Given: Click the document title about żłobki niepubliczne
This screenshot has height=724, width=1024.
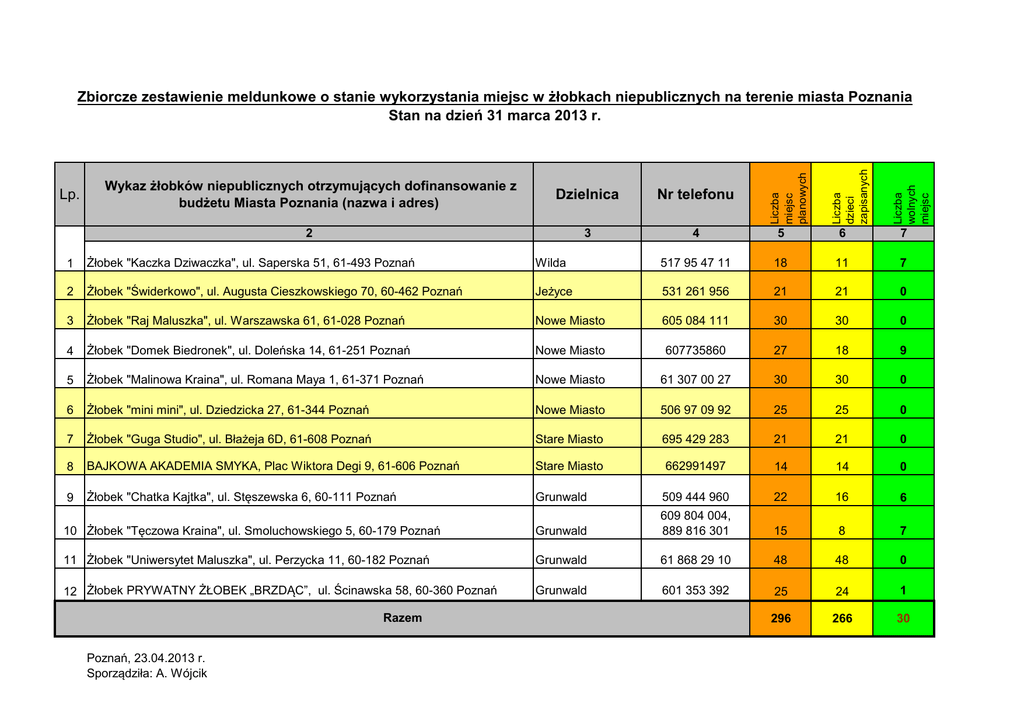Looking at the screenshot, I should 495,97.
